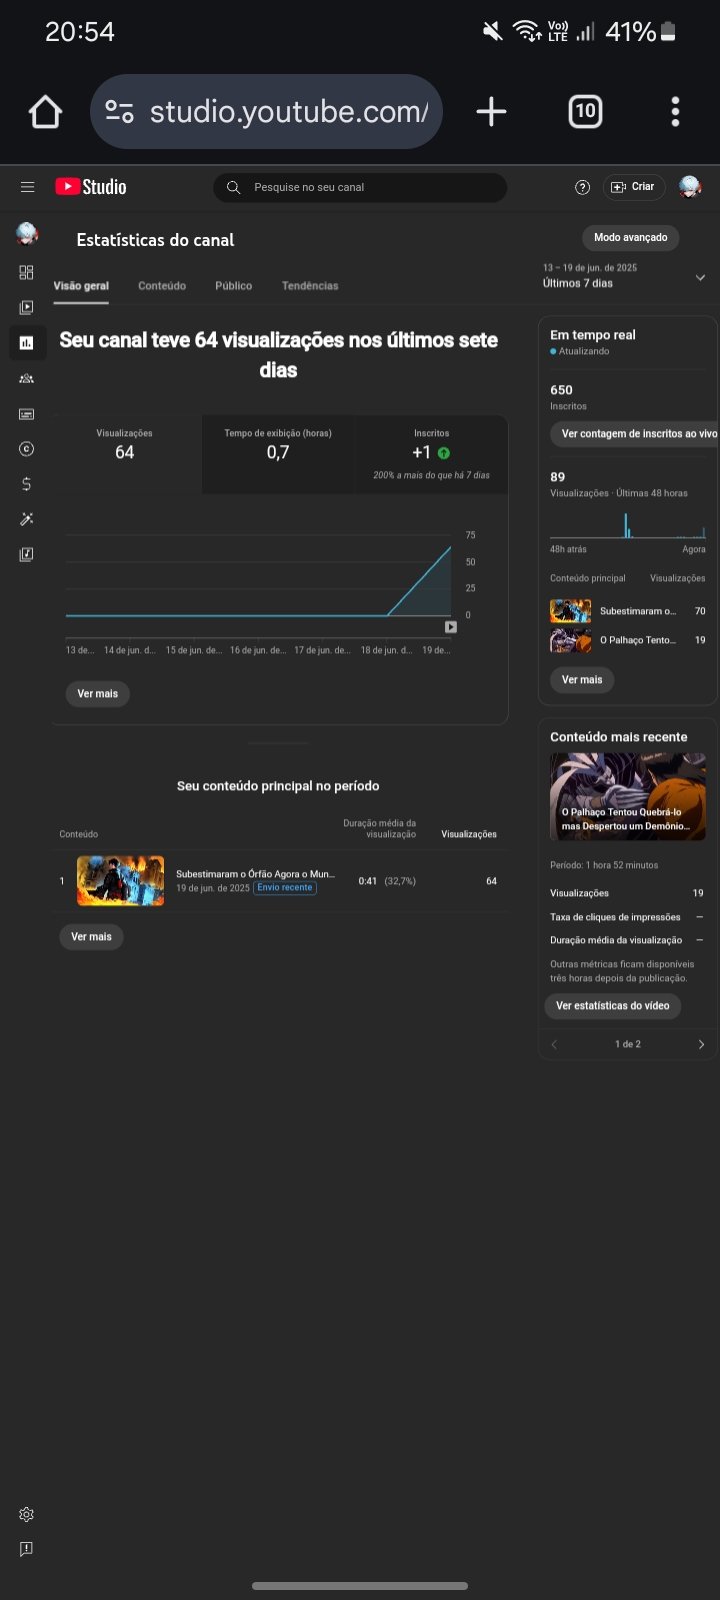Open Copyright icon in the sidebar
Image resolution: width=720 pixels, height=1600 pixels.
[27, 449]
